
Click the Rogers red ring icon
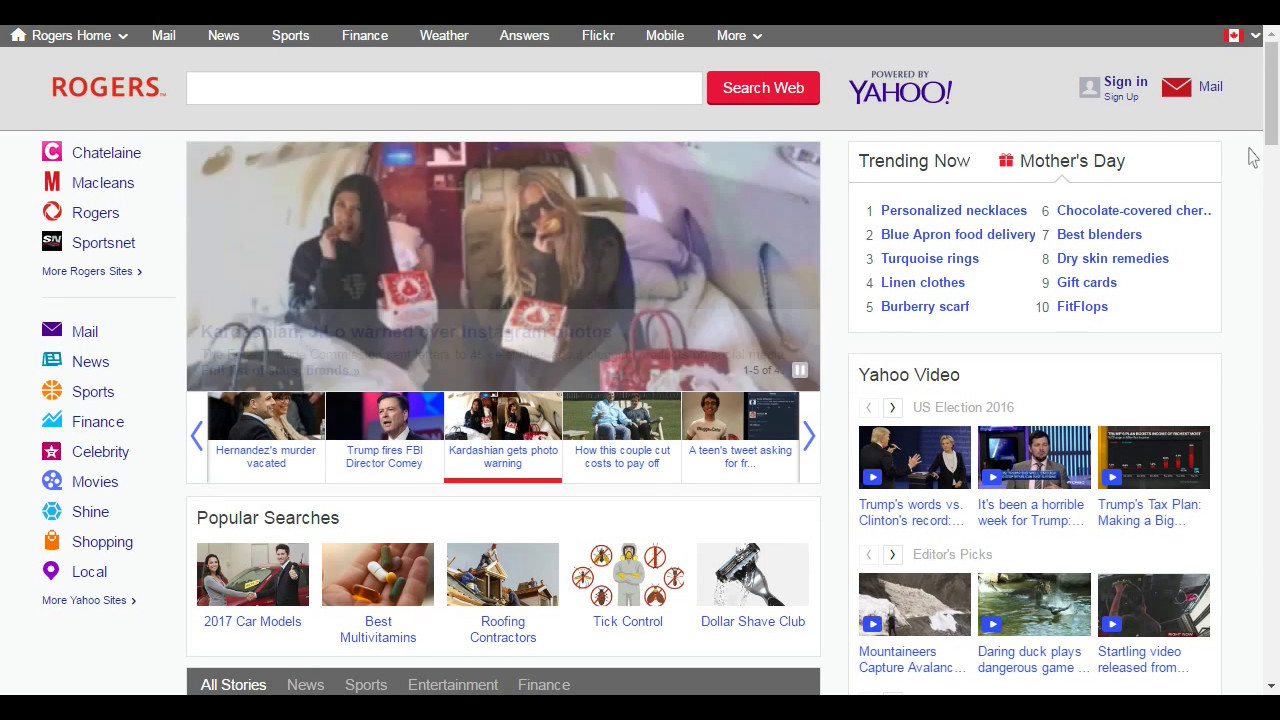(x=52, y=212)
